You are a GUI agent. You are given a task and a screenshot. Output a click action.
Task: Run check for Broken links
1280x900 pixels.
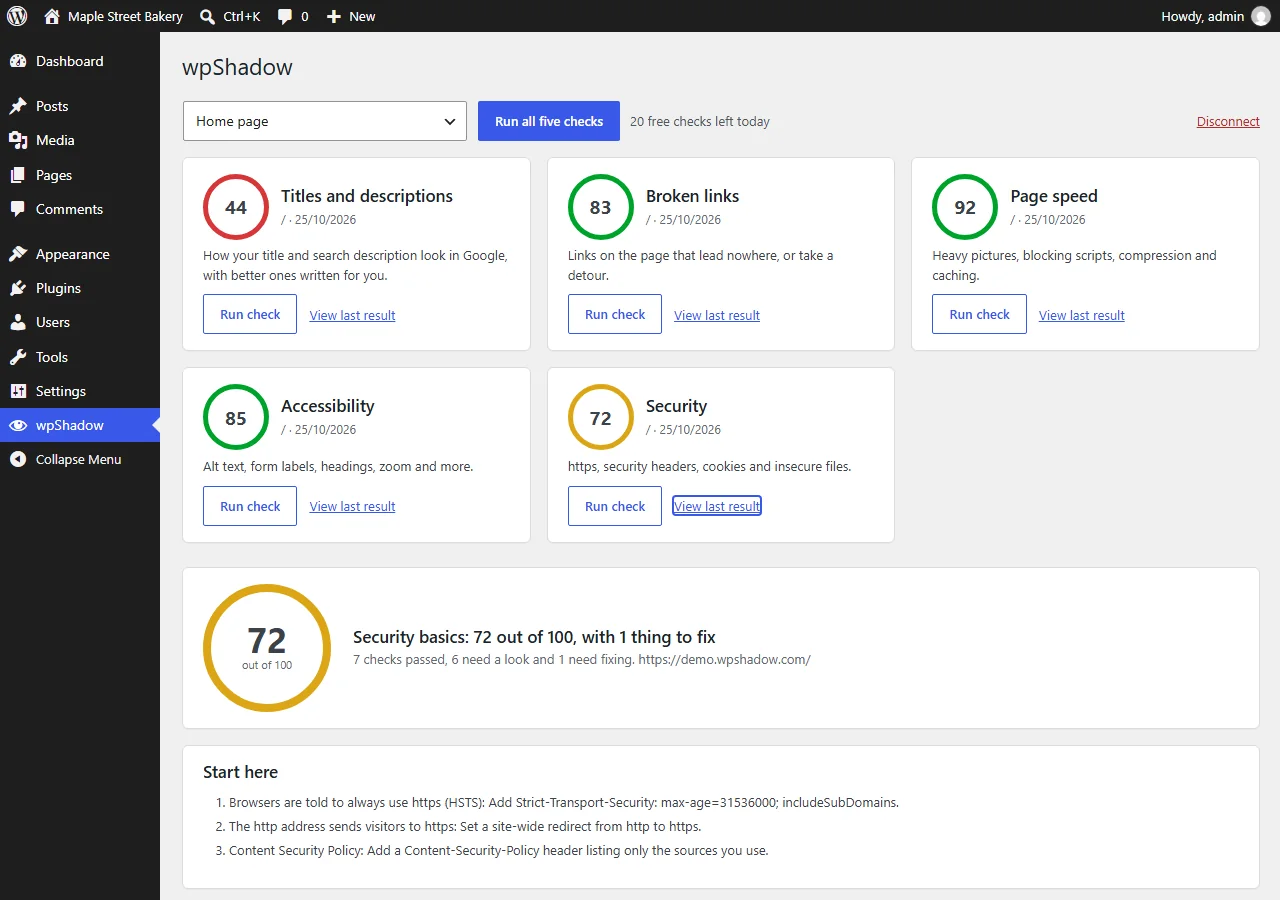pyautogui.click(x=615, y=314)
